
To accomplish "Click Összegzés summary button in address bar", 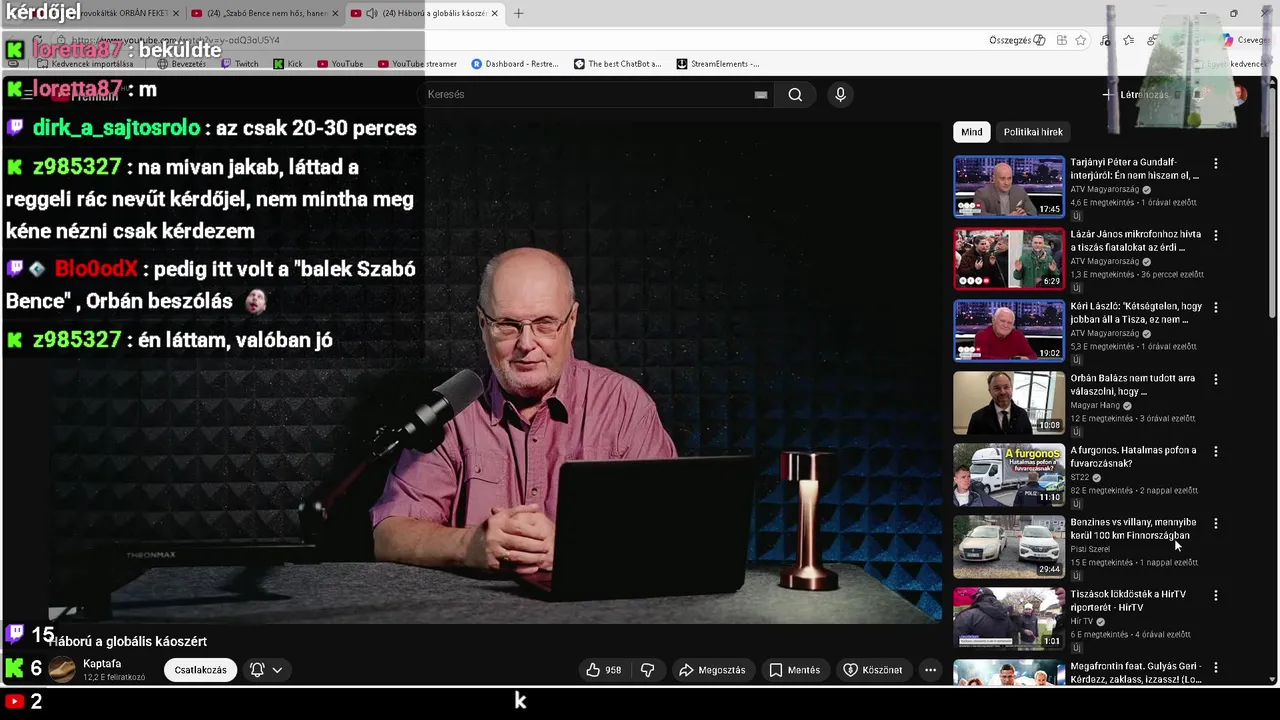I will point(1017,40).
